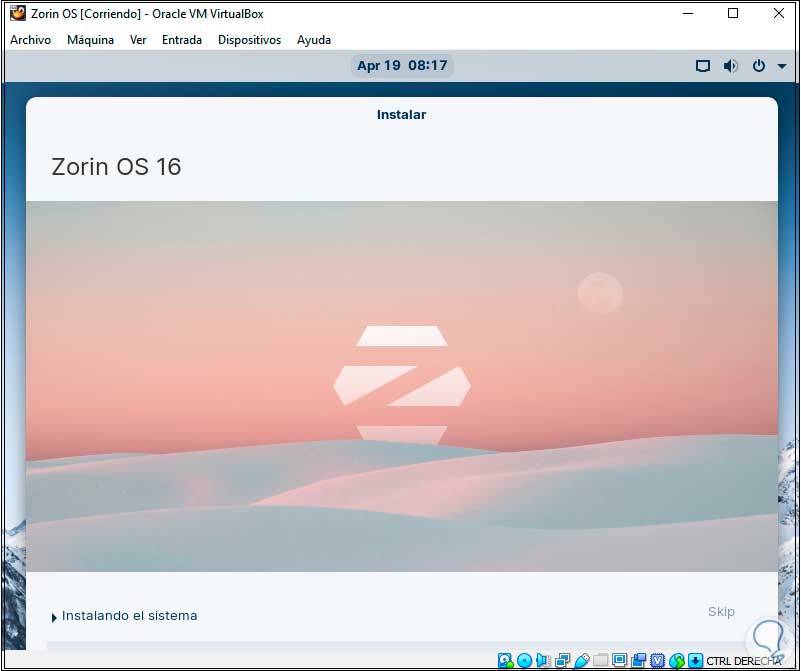Click the Instalar window title
The image size is (801, 671).
tap(401, 114)
